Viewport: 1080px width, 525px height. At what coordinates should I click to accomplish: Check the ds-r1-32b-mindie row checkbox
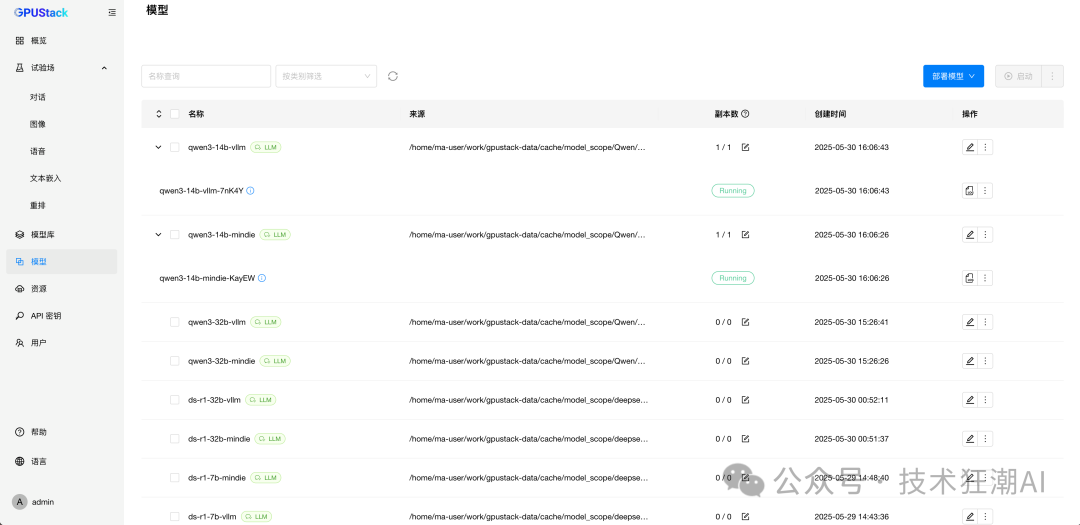(174, 439)
